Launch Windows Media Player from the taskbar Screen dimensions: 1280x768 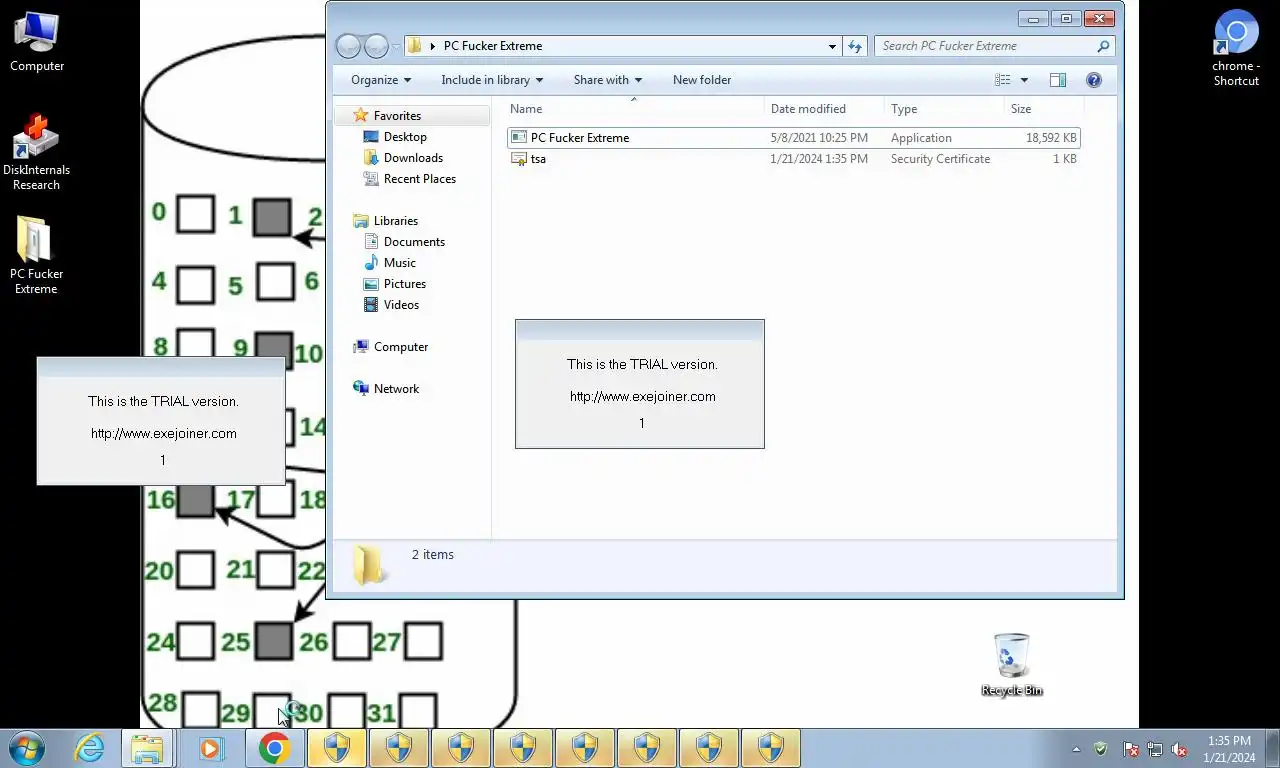coord(211,748)
